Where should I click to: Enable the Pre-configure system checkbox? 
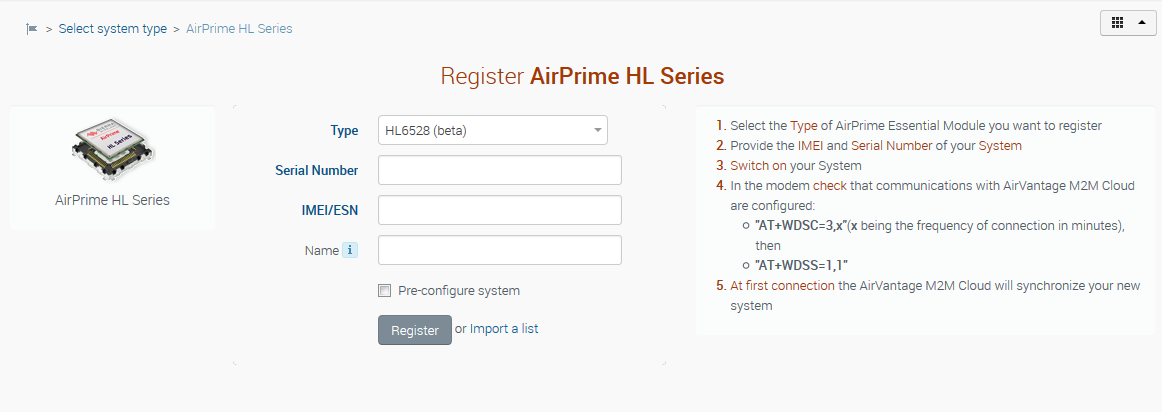point(385,290)
